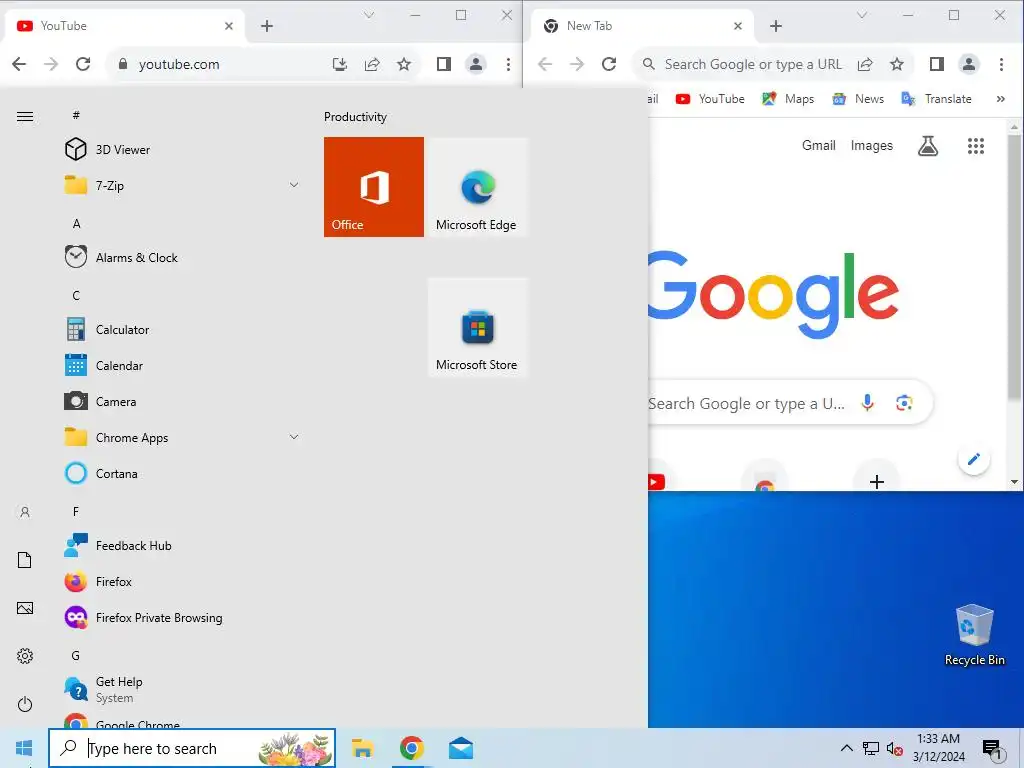This screenshot has height=768, width=1024.
Task: Open the Mail app from taskbar
Action: [461, 748]
